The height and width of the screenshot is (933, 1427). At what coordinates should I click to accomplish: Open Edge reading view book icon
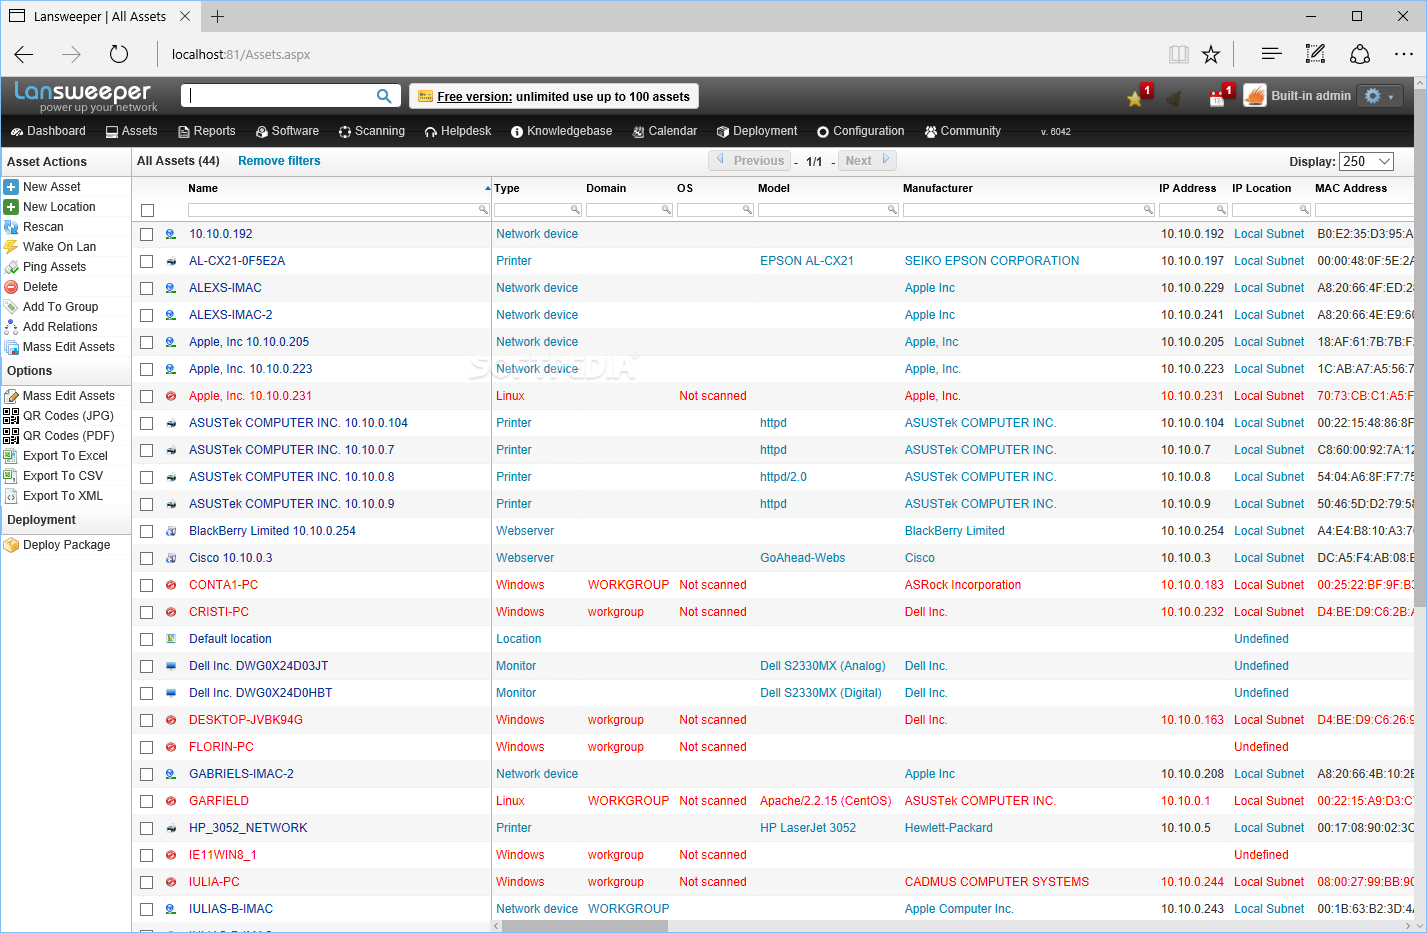1179,54
